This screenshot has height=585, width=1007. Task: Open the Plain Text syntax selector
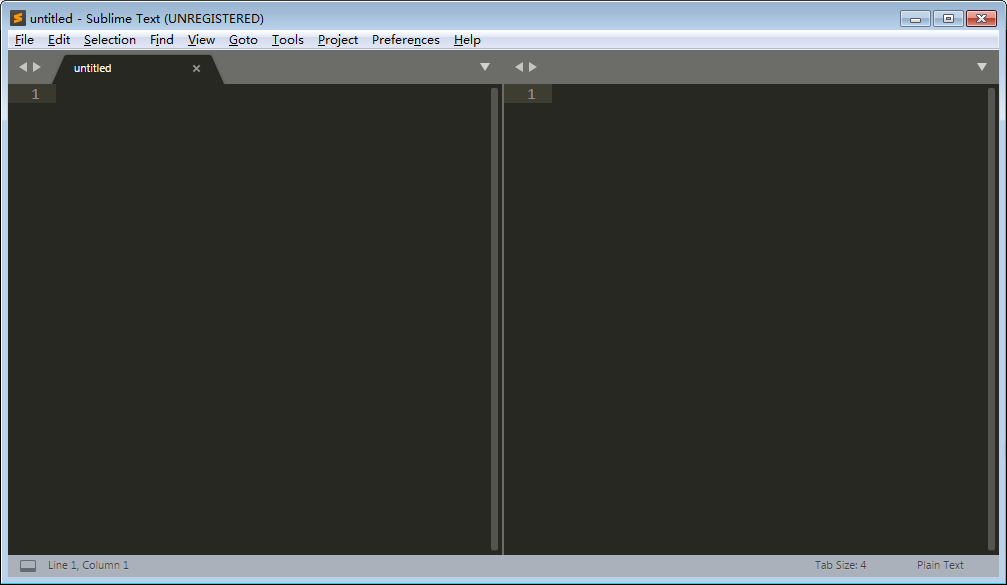point(940,565)
